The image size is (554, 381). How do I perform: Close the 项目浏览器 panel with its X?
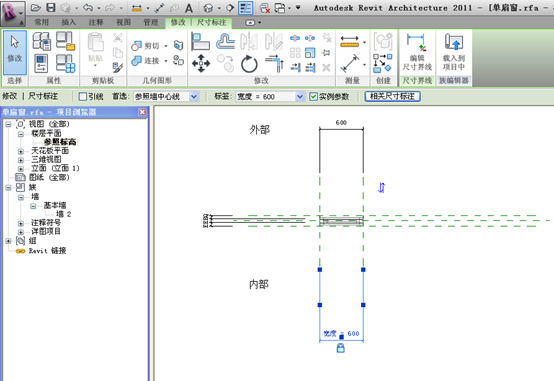tap(142, 112)
